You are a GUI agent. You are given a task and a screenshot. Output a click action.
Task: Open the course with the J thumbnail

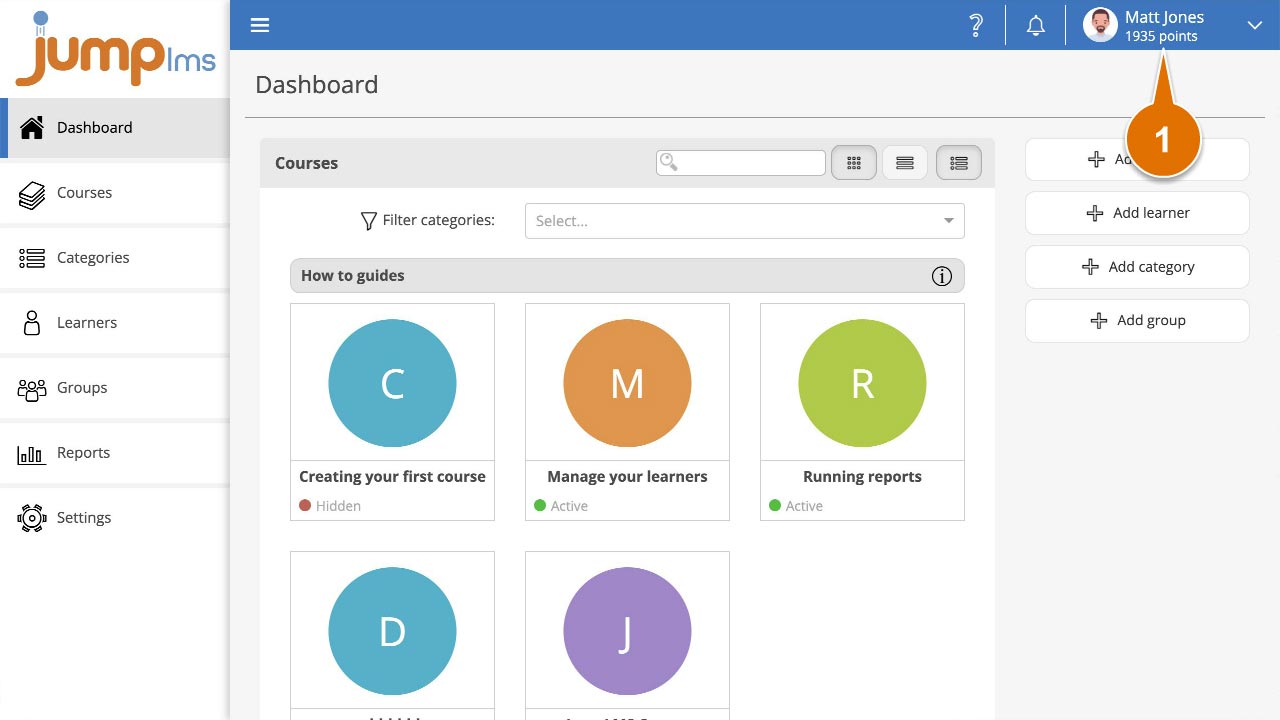click(627, 631)
